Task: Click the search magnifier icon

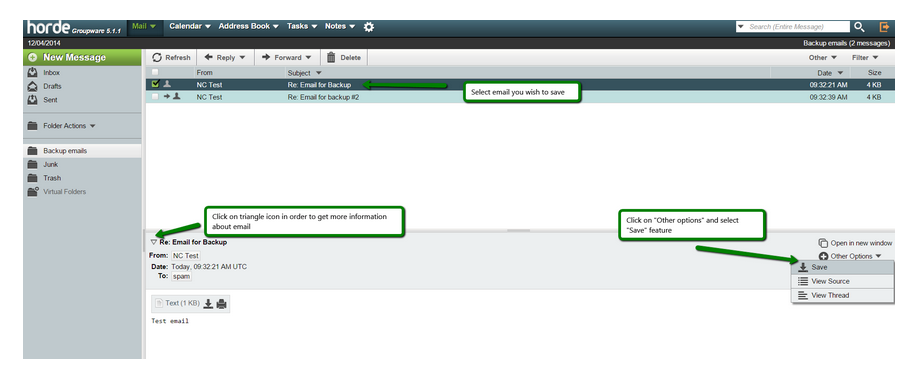Action: tap(859, 26)
